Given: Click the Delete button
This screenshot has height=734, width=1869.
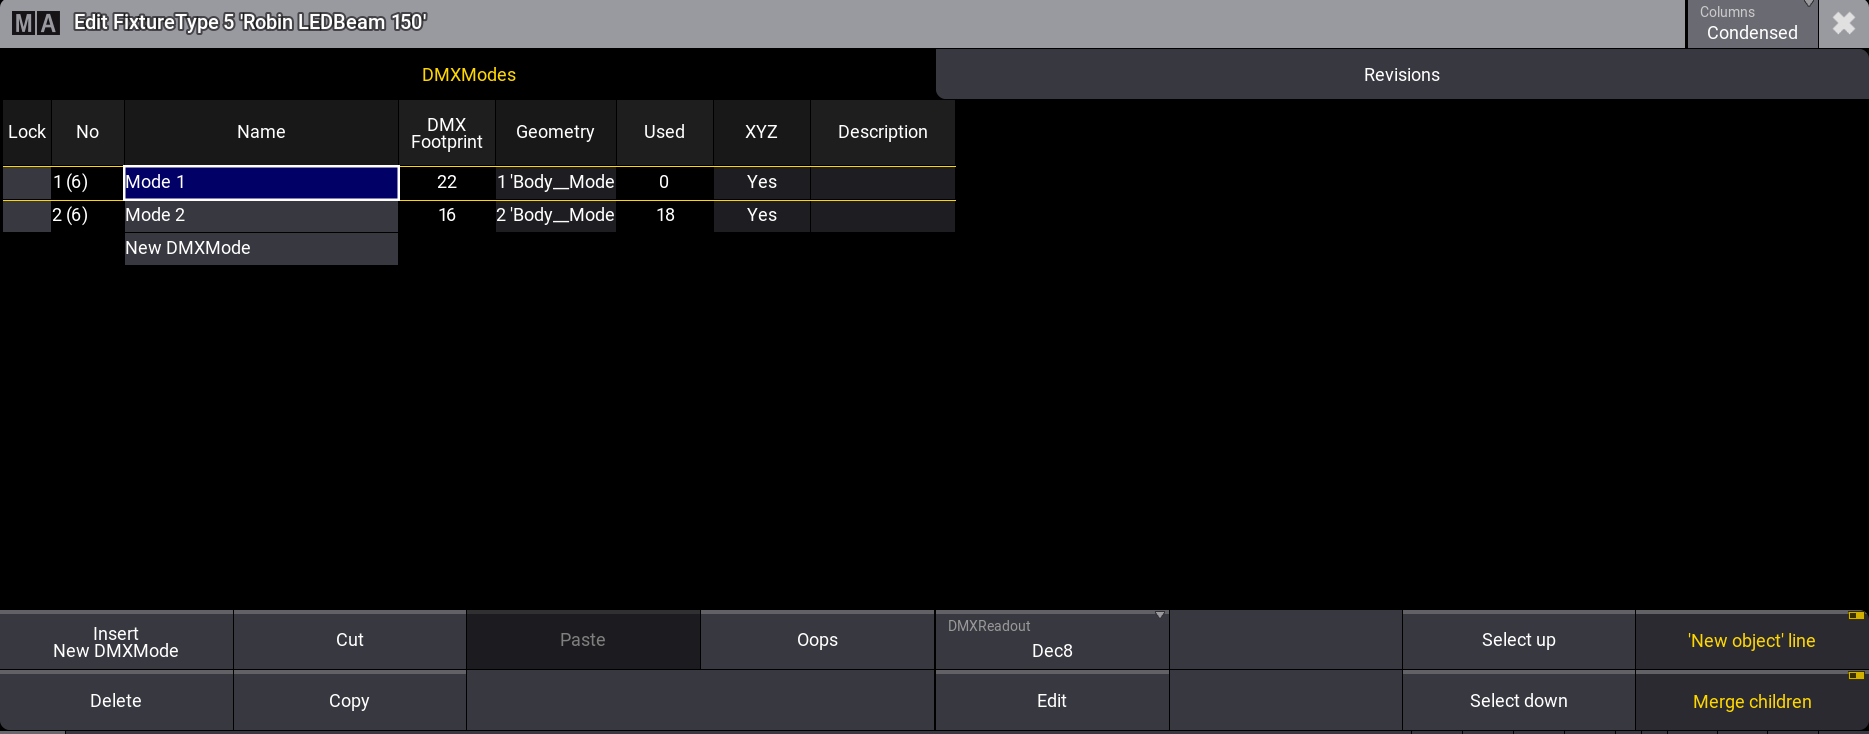Looking at the screenshot, I should (116, 701).
